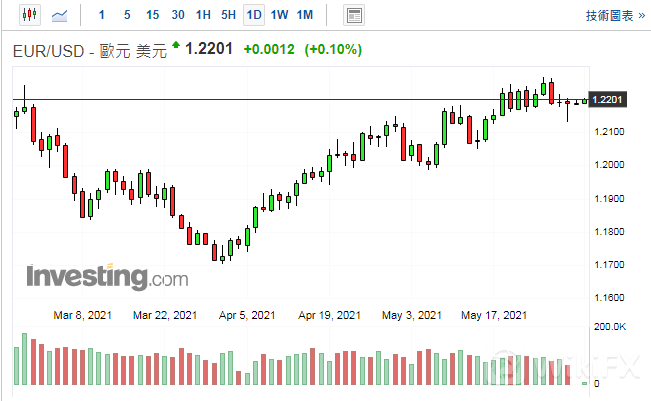The width and height of the screenshot is (651, 401).
Task: Select the candlestick chart type icon
Action: pos(29,15)
